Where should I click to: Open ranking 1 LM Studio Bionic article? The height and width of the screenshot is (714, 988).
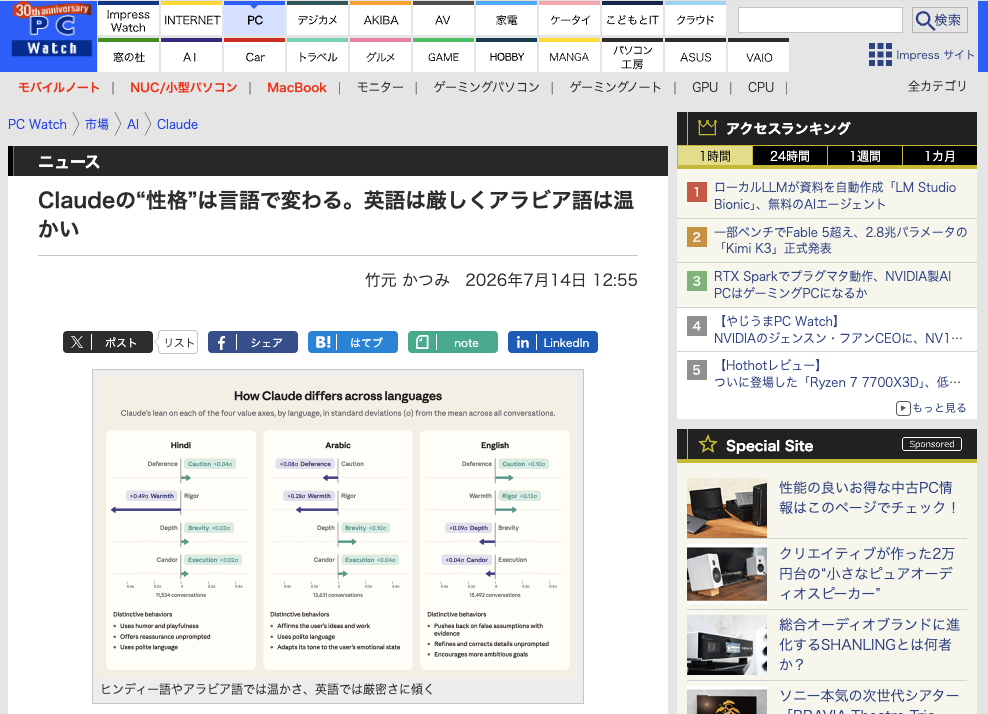834,195
